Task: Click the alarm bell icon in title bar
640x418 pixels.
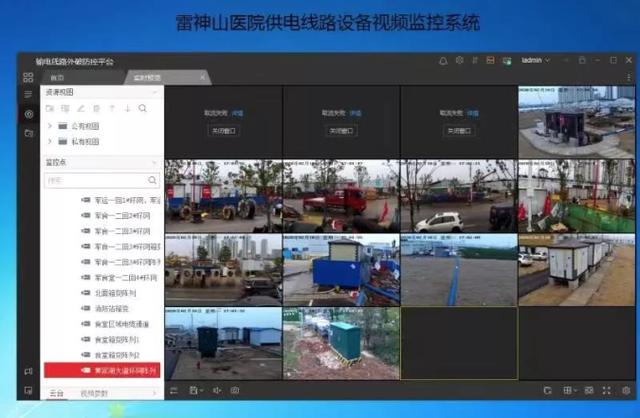Action: [x=443, y=61]
